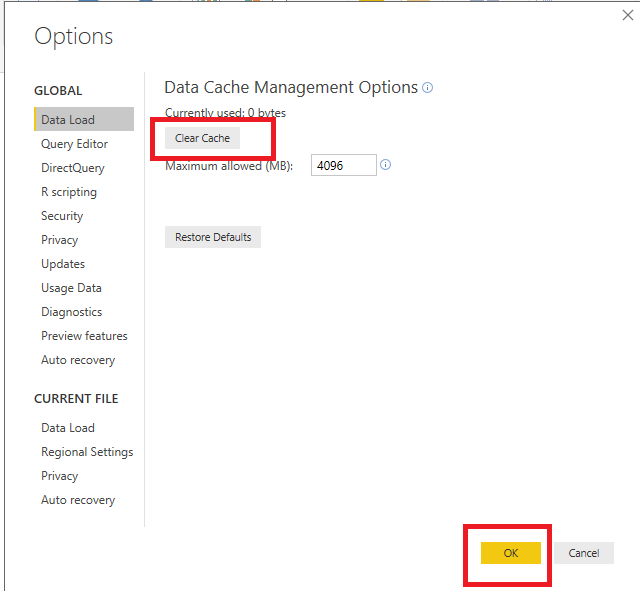Click info icon beside Data Cache Management Options
Image resolution: width=640 pixels, height=591 pixels.
[428, 88]
